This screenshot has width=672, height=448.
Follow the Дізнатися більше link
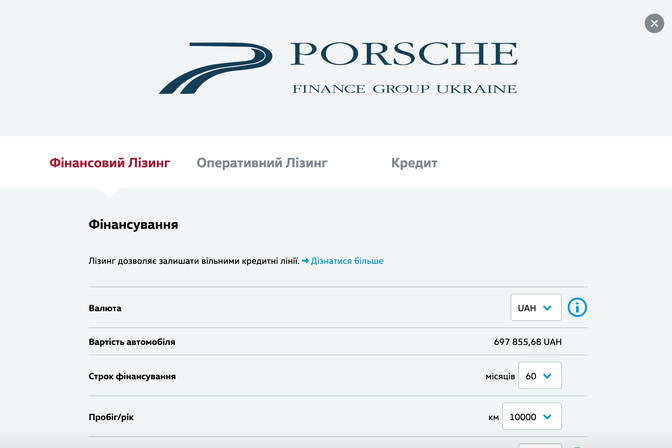point(347,261)
